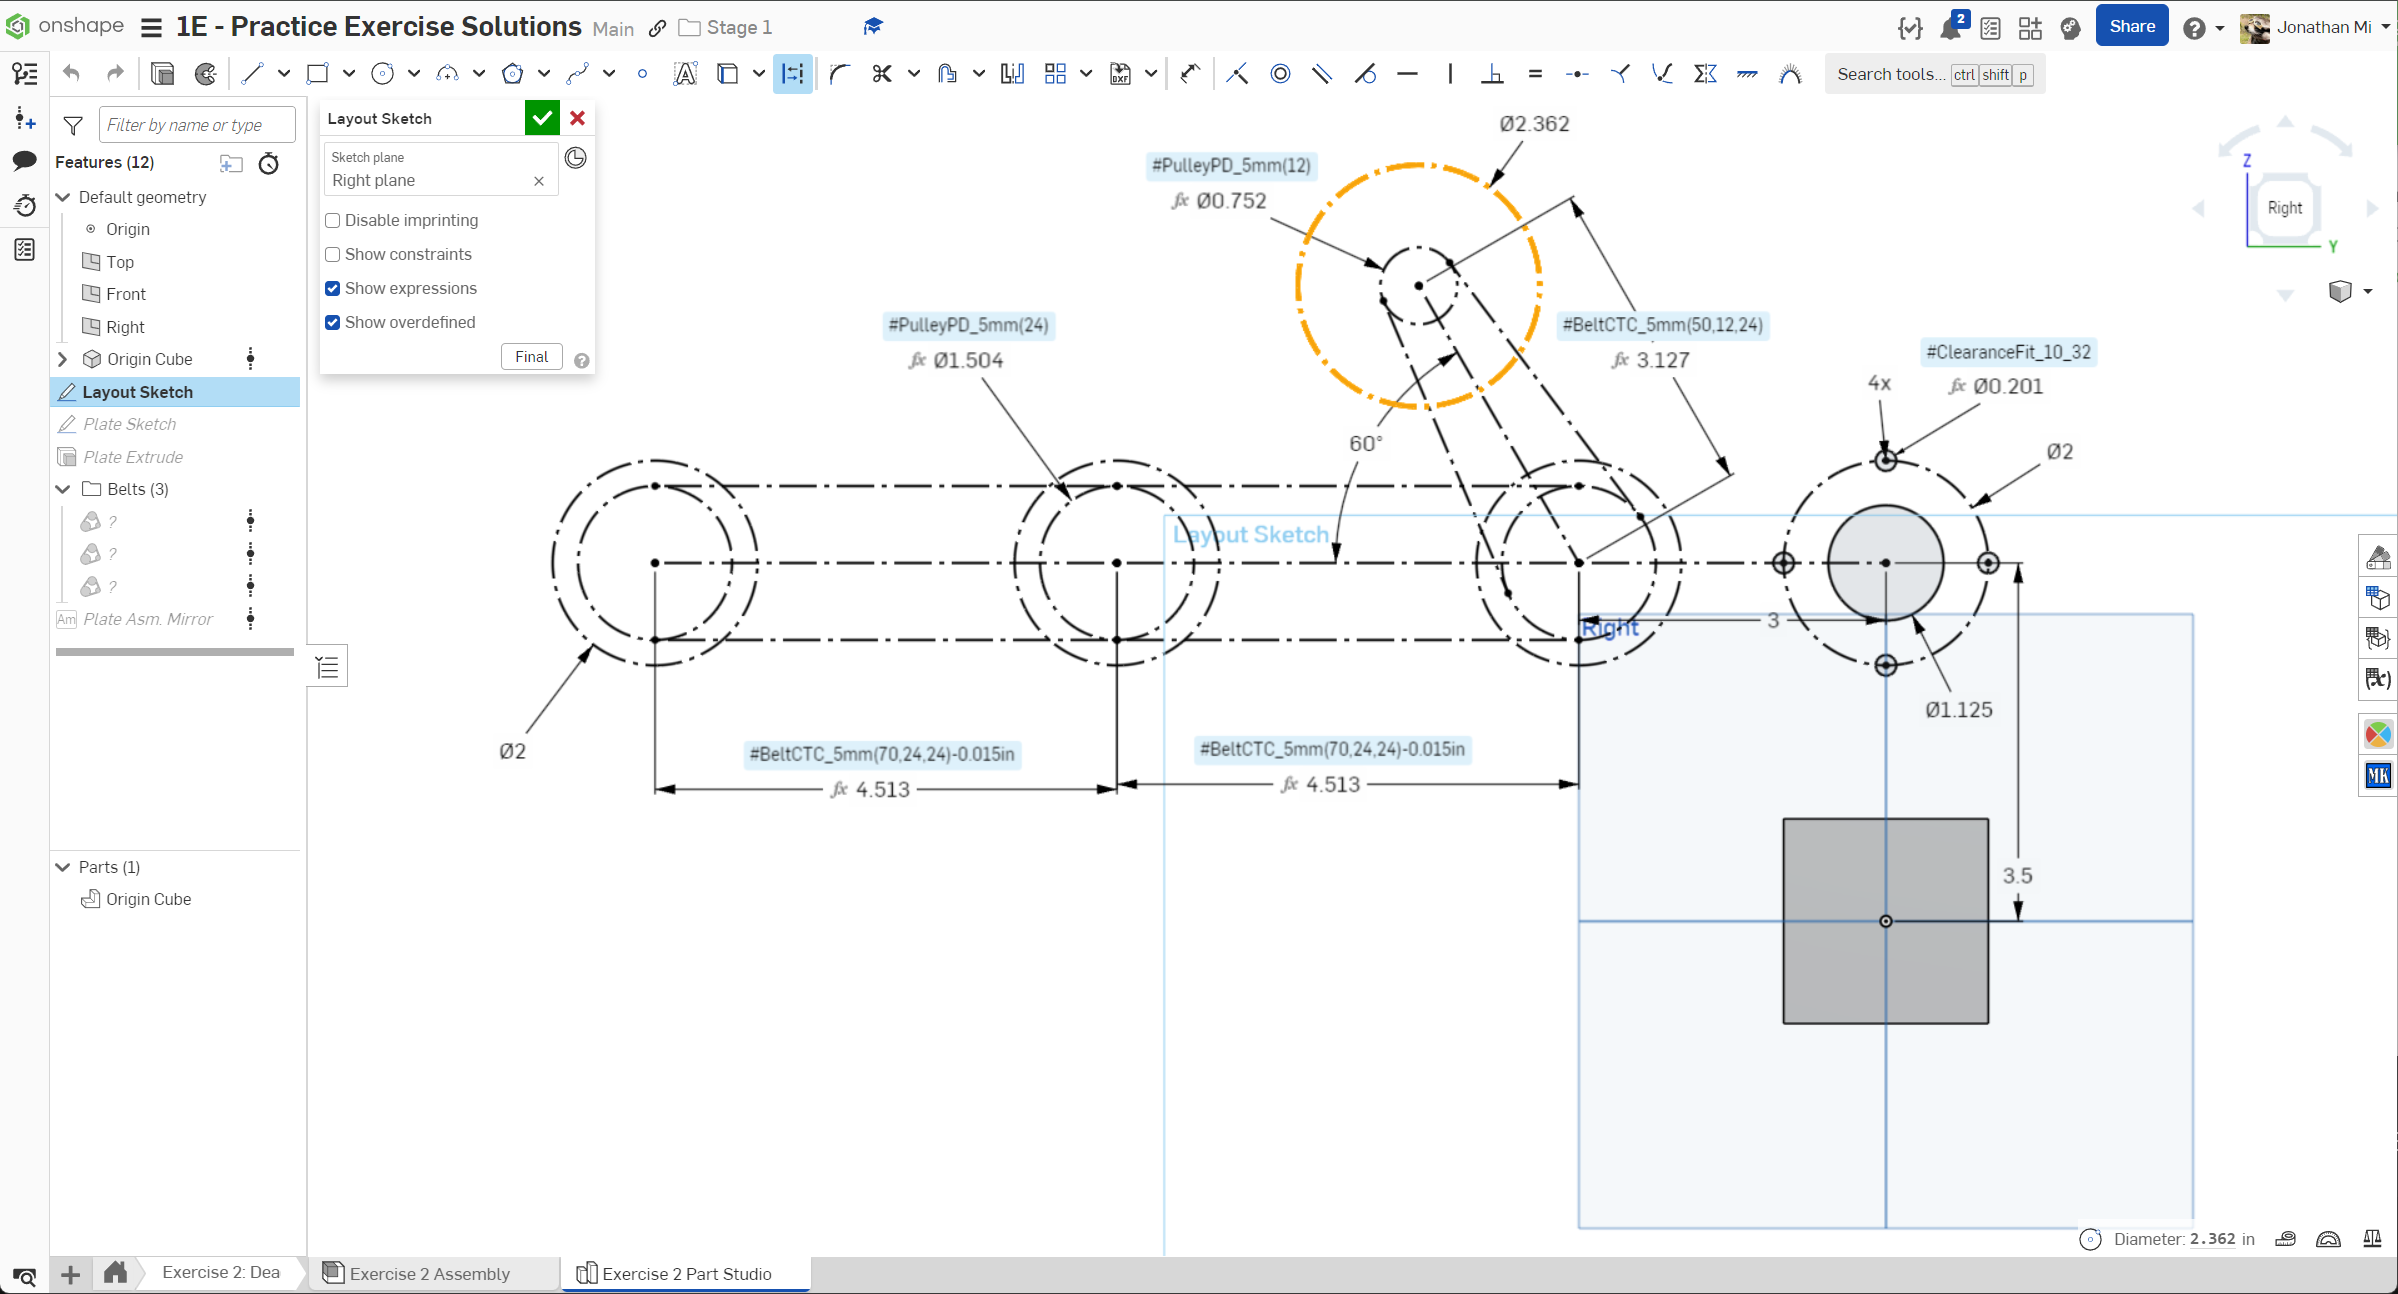Expand the Origin Cube feature
The height and width of the screenshot is (1294, 2398).
63,359
